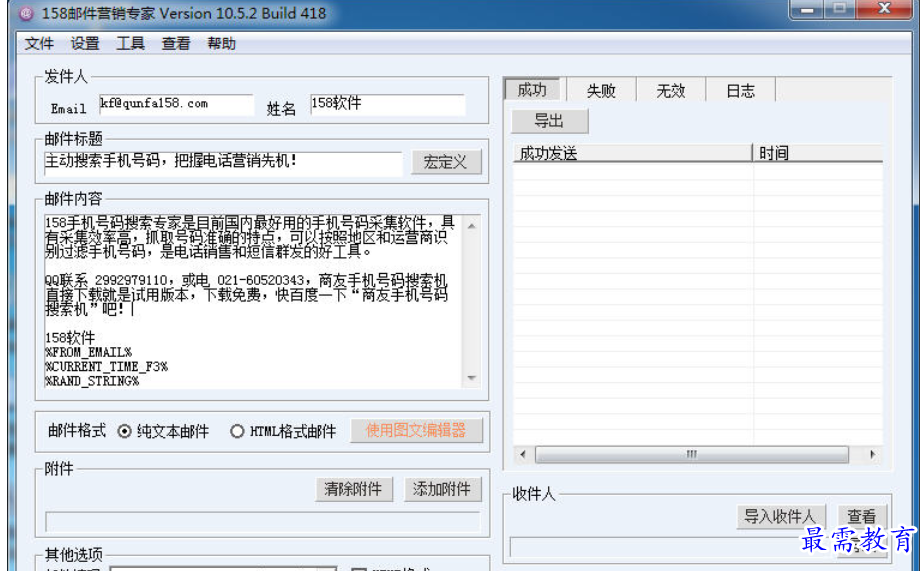Click inside the 邮件内容 text area
The width and height of the screenshot is (923, 571).
pyautogui.click(x=253, y=301)
